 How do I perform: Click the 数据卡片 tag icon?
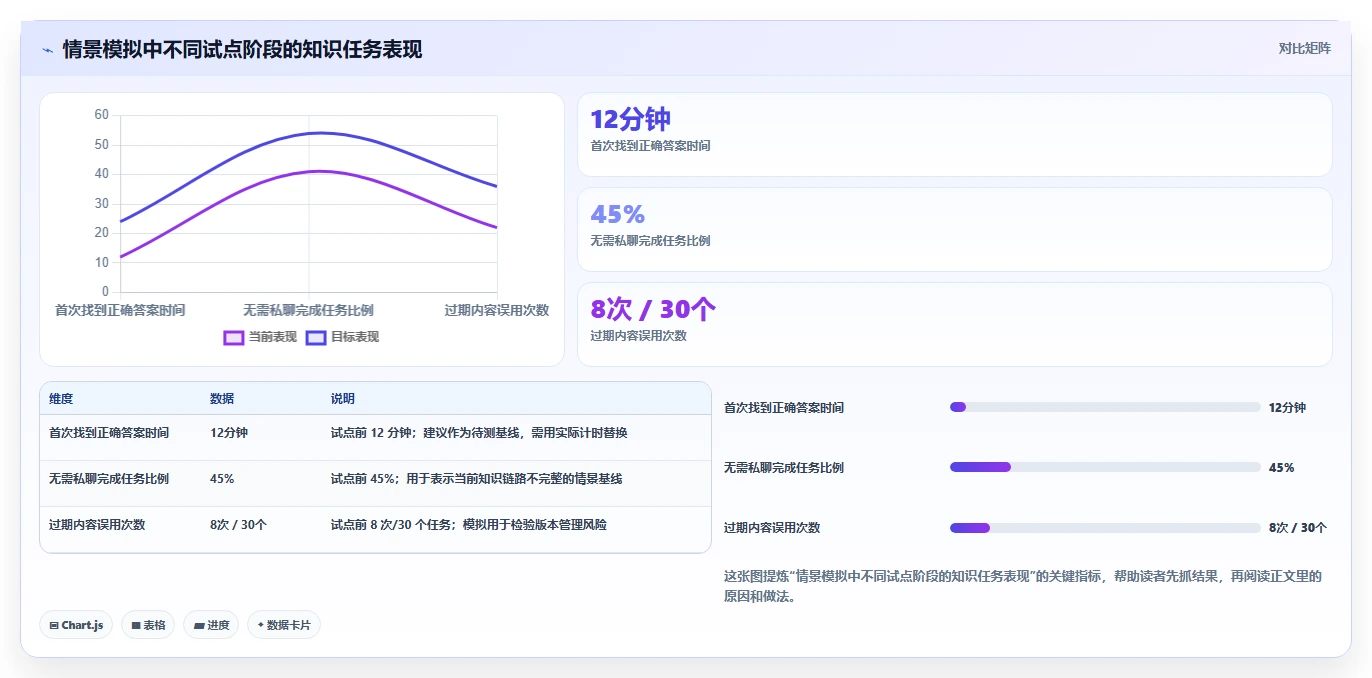[261, 625]
